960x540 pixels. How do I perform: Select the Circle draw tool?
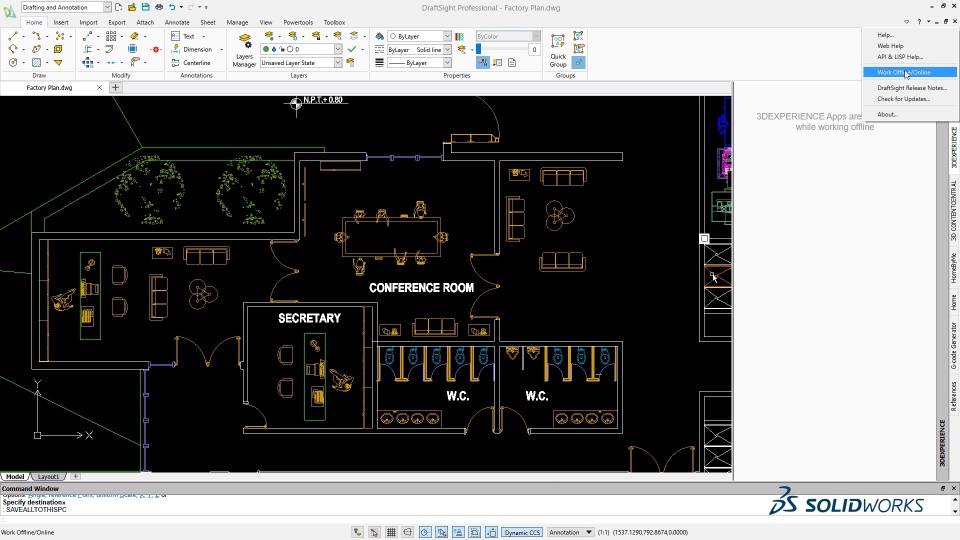pyautogui.click(x=13, y=62)
